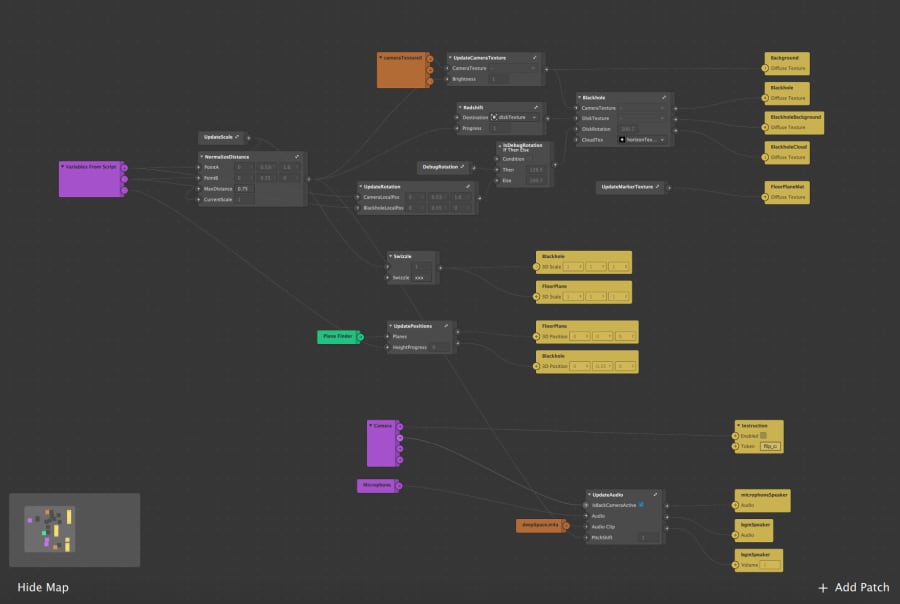
Task: Select the BlackholeBackground material patch
Action: [x=794, y=123]
